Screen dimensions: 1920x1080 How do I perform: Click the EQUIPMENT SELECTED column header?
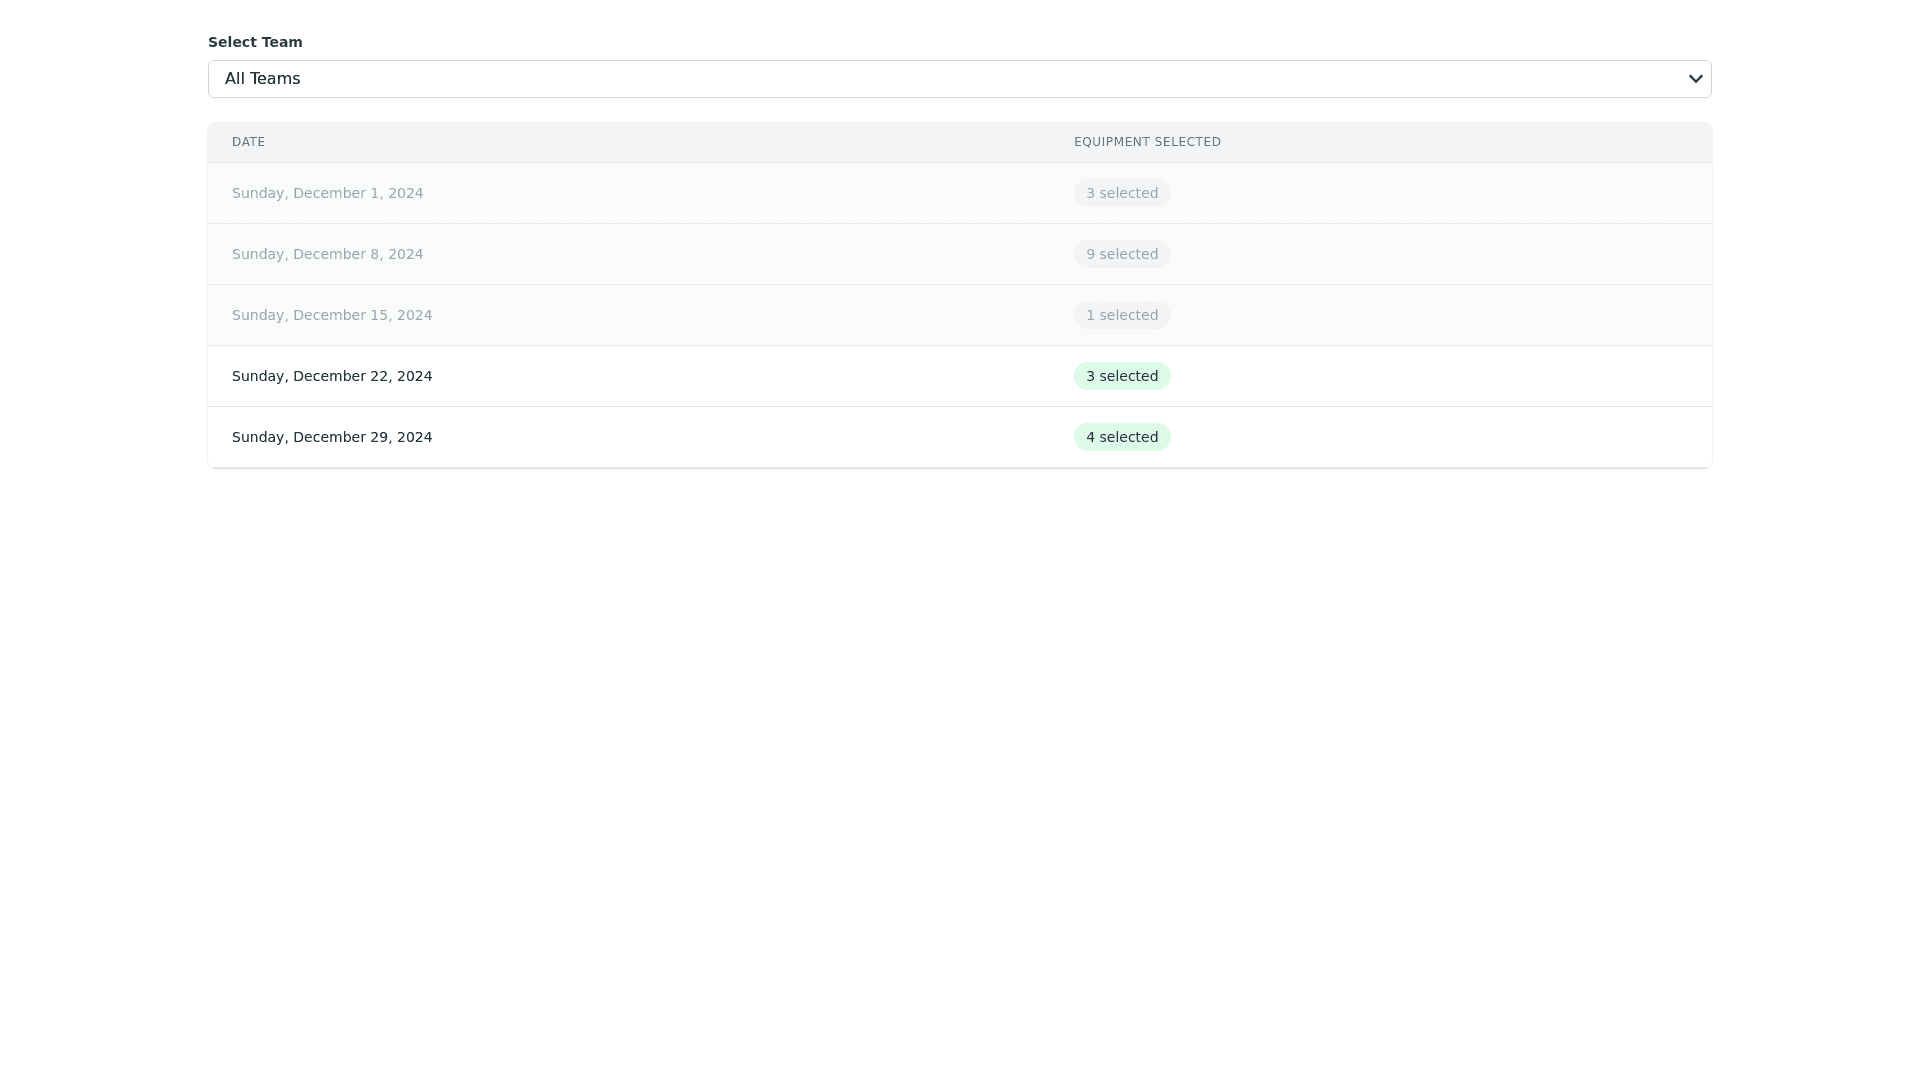point(1147,142)
